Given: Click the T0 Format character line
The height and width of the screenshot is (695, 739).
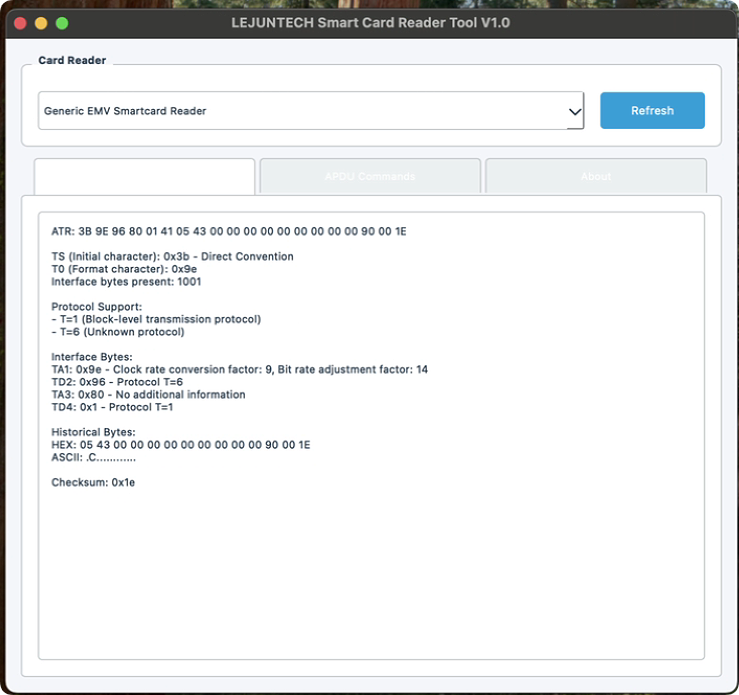Looking at the screenshot, I should 124,269.
